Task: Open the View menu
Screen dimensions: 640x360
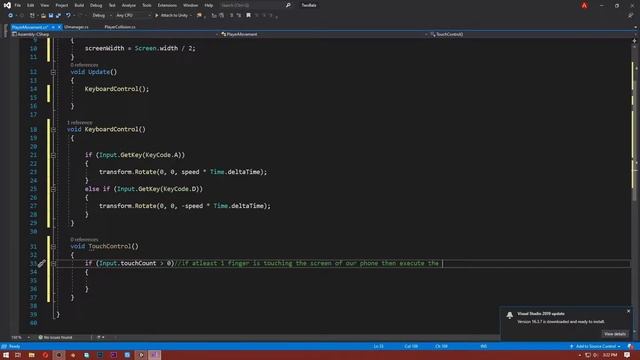Action: (x=44, y=5)
